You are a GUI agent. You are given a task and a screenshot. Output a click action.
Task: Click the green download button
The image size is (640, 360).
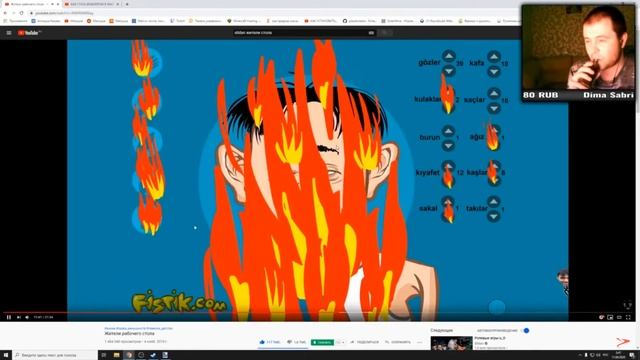(322, 342)
